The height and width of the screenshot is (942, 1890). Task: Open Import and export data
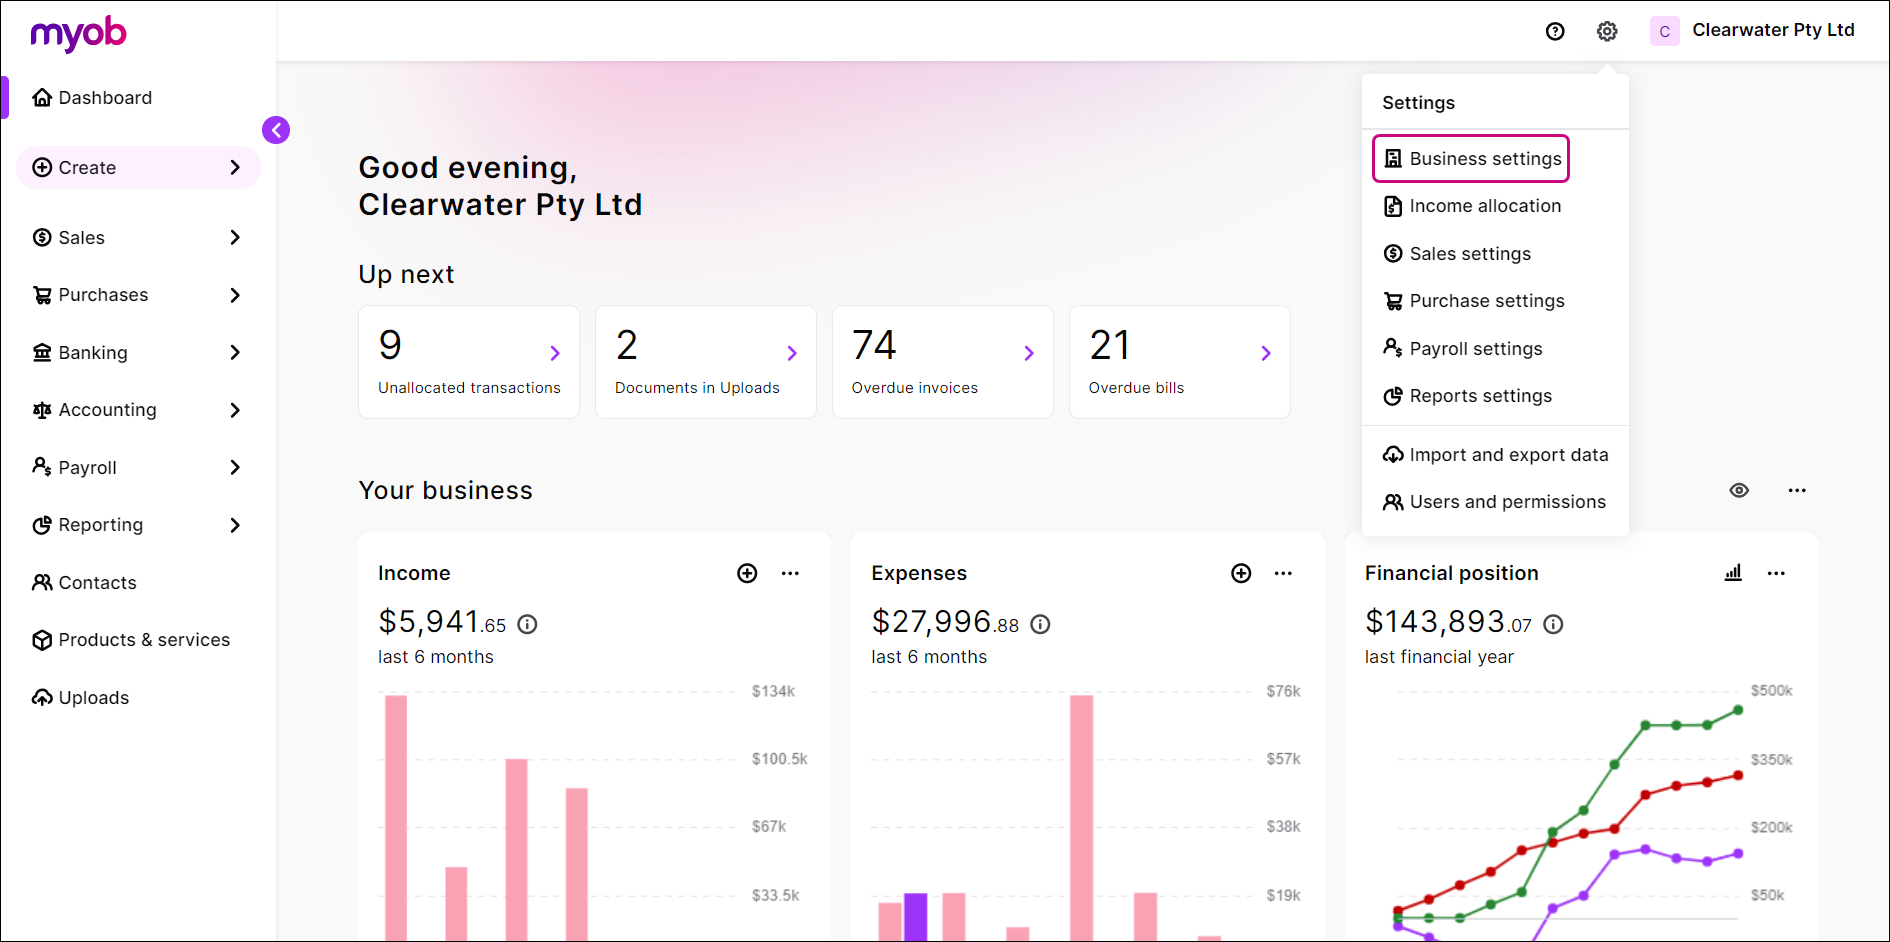point(1495,455)
